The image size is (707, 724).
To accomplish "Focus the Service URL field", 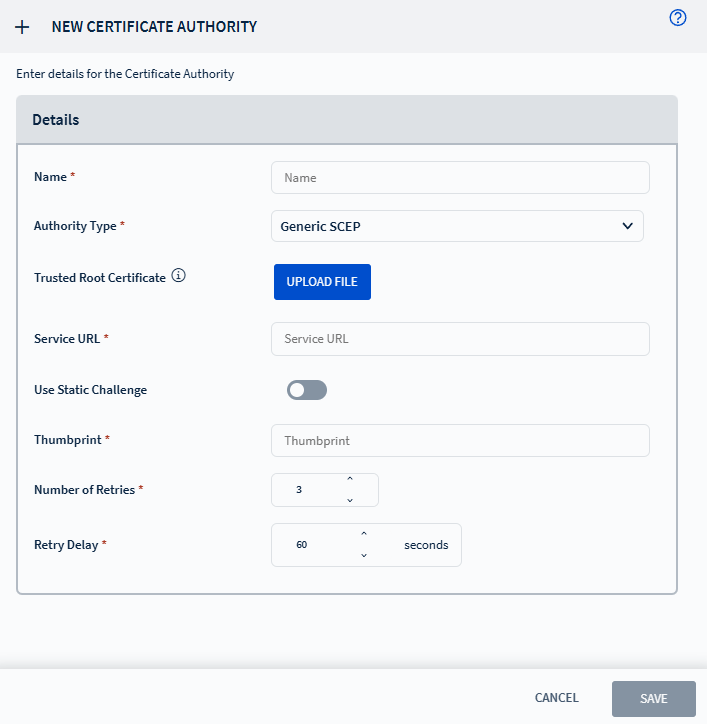I will tap(460, 339).
